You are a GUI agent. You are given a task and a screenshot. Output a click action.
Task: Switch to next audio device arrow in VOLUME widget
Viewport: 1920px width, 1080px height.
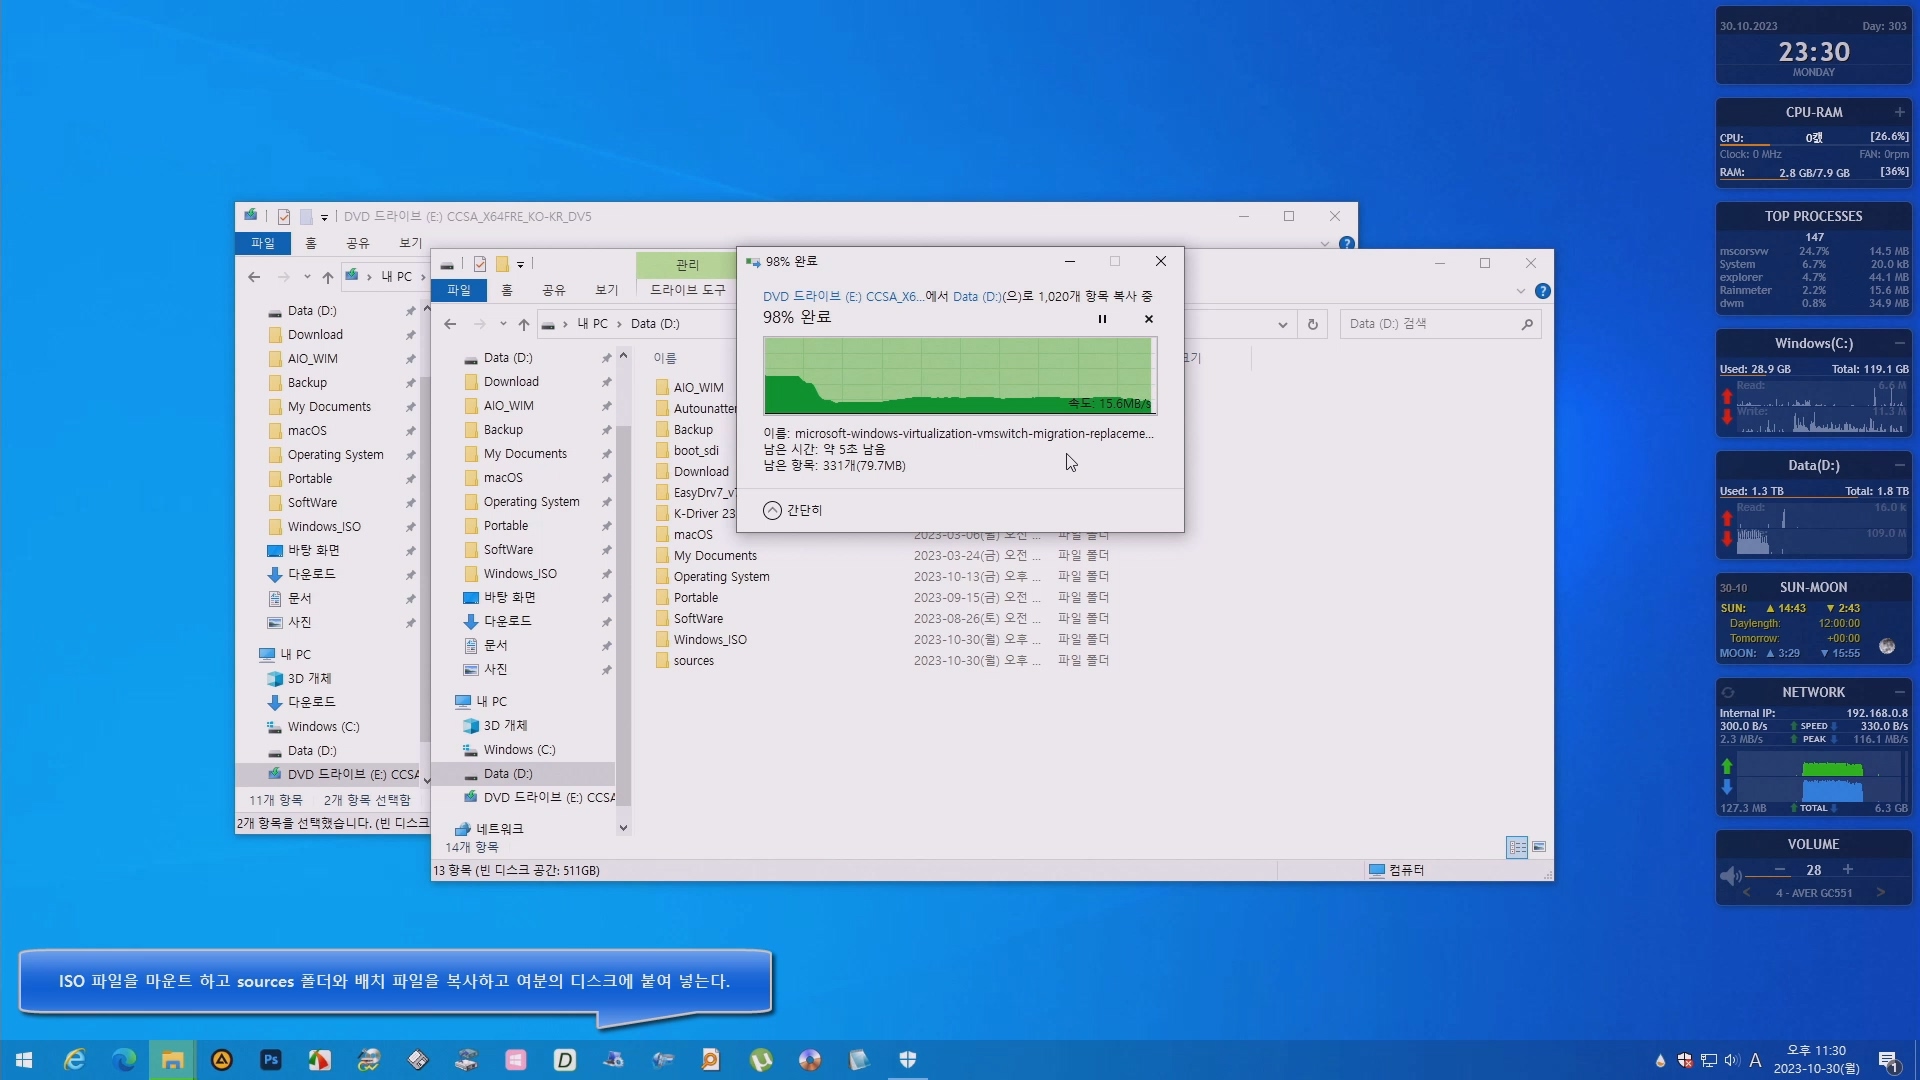(x=1880, y=893)
